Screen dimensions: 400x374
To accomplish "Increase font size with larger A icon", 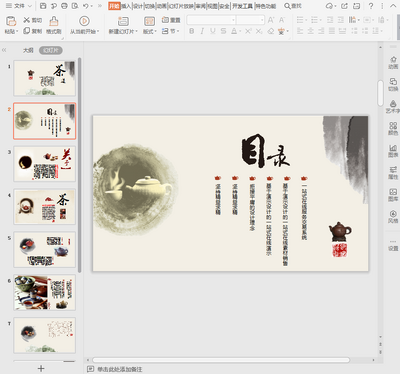I will pyautogui.click(x=271, y=20).
